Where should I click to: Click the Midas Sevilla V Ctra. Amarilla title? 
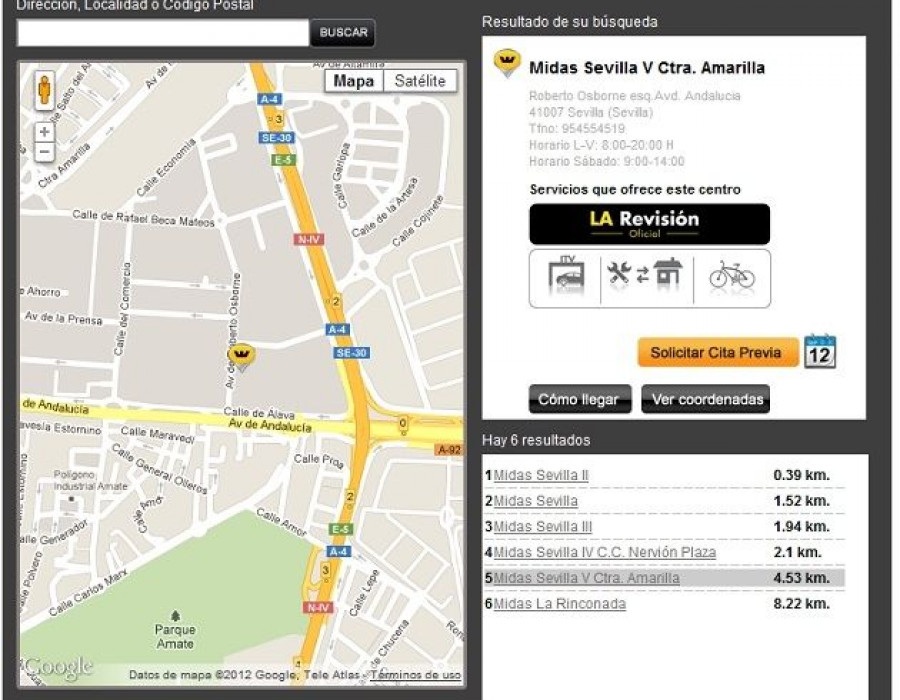click(x=647, y=68)
